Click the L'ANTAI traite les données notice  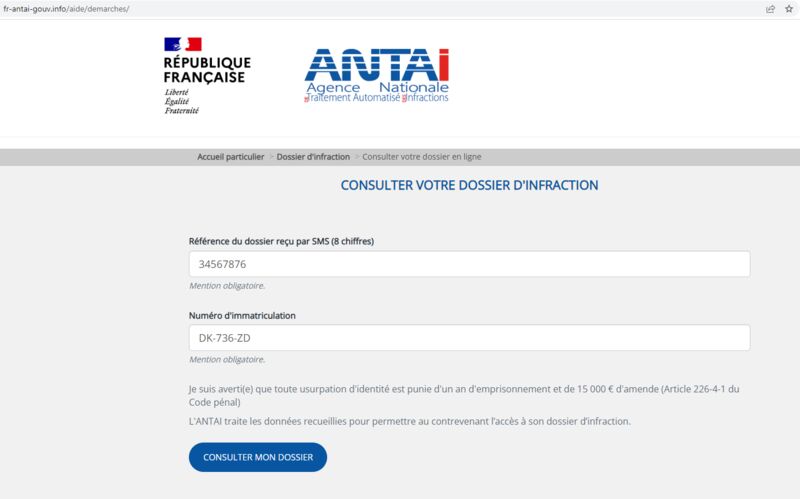(410, 421)
